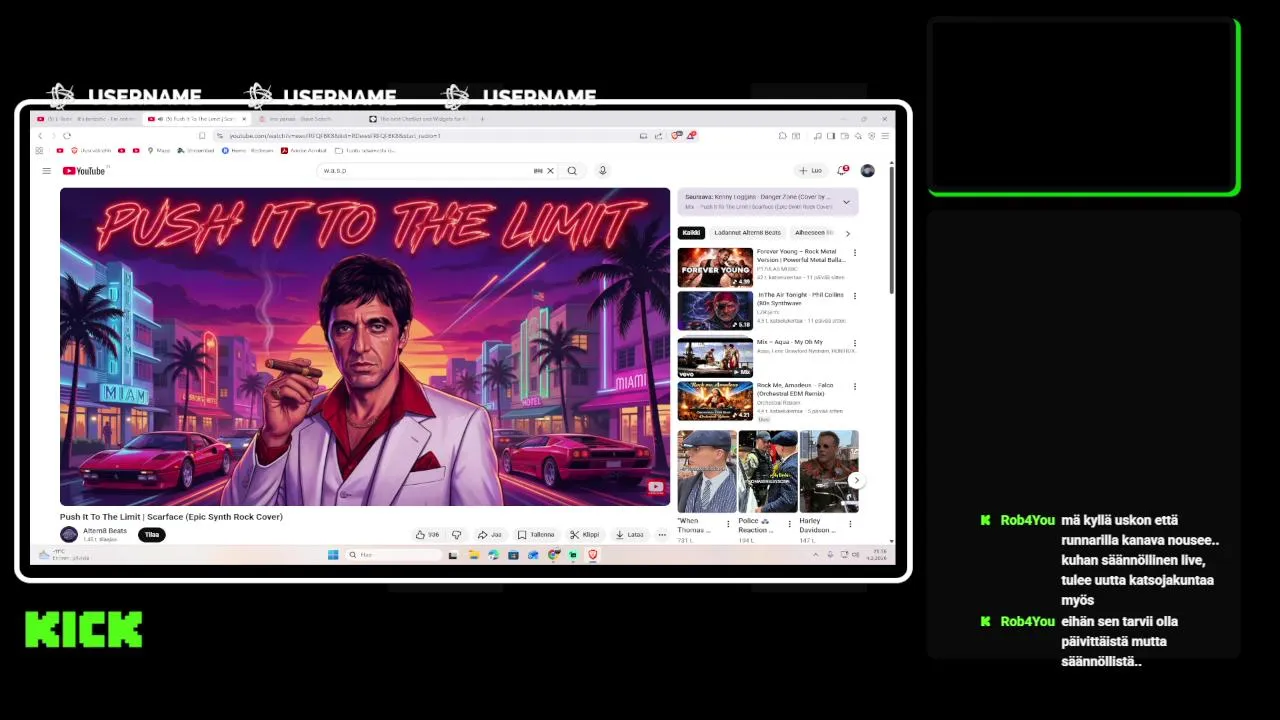
Task: Open the Windows Start button
Action: click(x=333, y=555)
